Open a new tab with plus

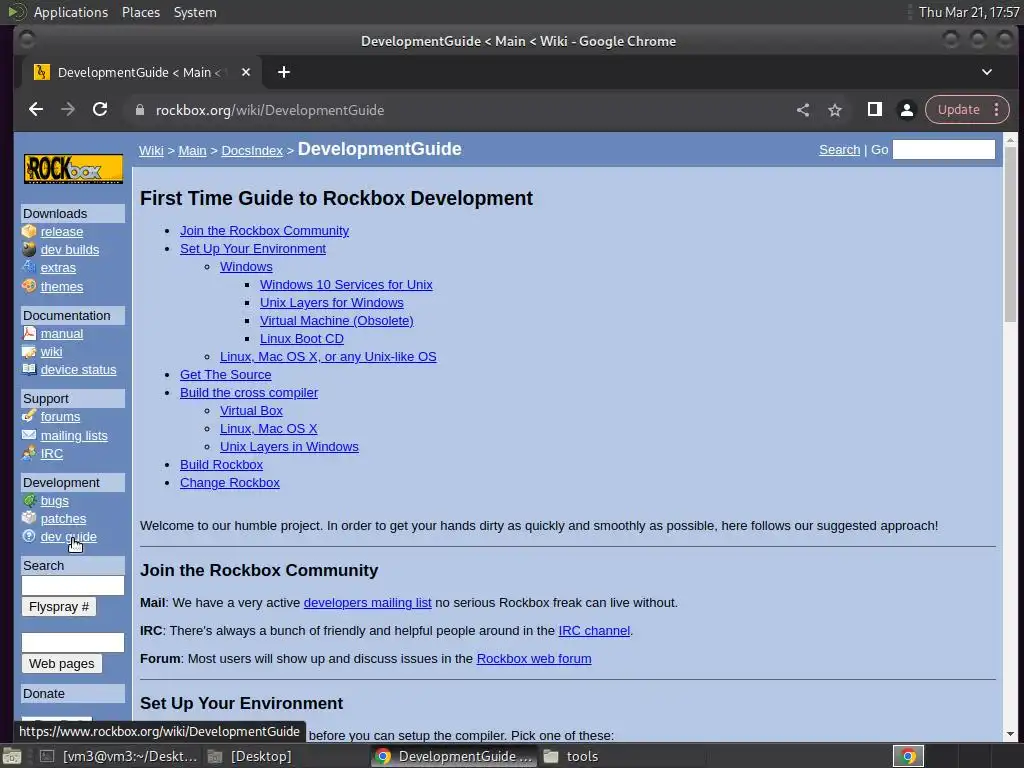[x=283, y=72]
